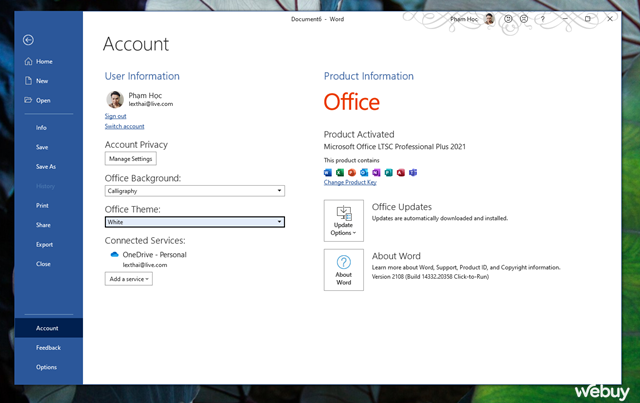Click the Pham Hoc profile picture in title bar
The height and width of the screenshot is (403, 640).
489,19
